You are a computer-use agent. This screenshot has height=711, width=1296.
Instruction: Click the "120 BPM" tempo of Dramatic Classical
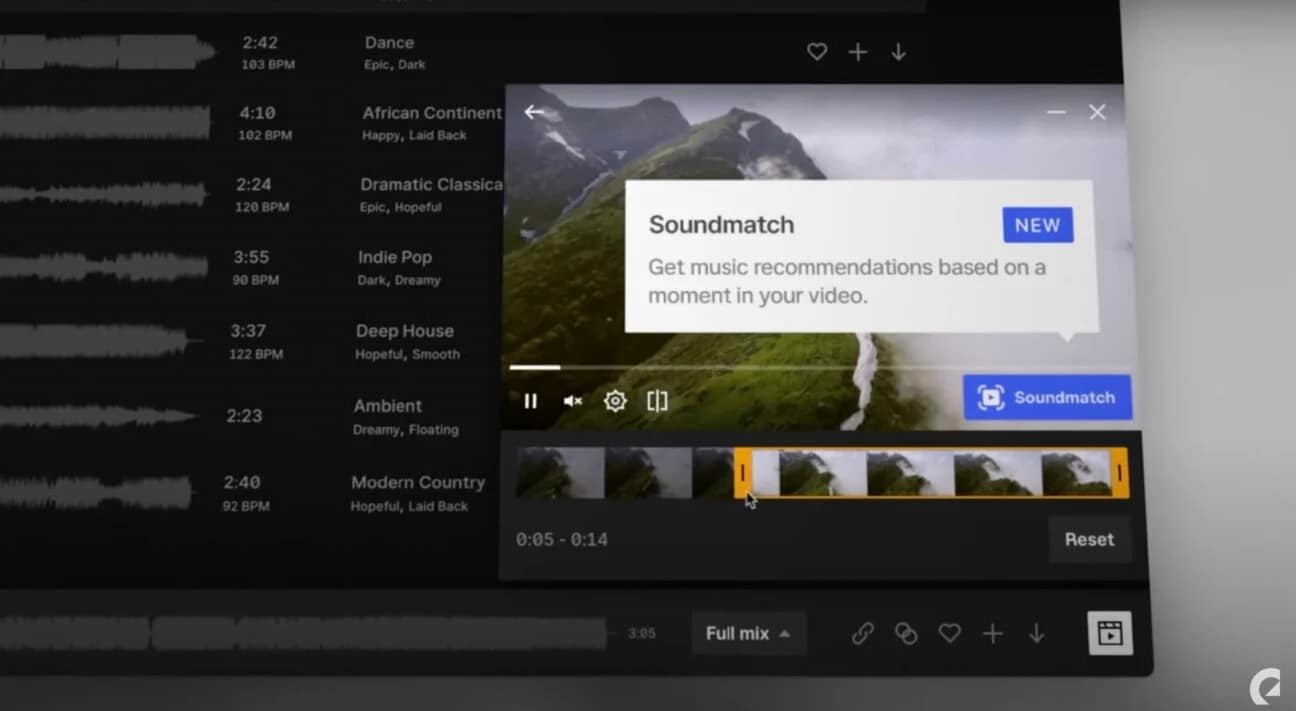[261, 207]
